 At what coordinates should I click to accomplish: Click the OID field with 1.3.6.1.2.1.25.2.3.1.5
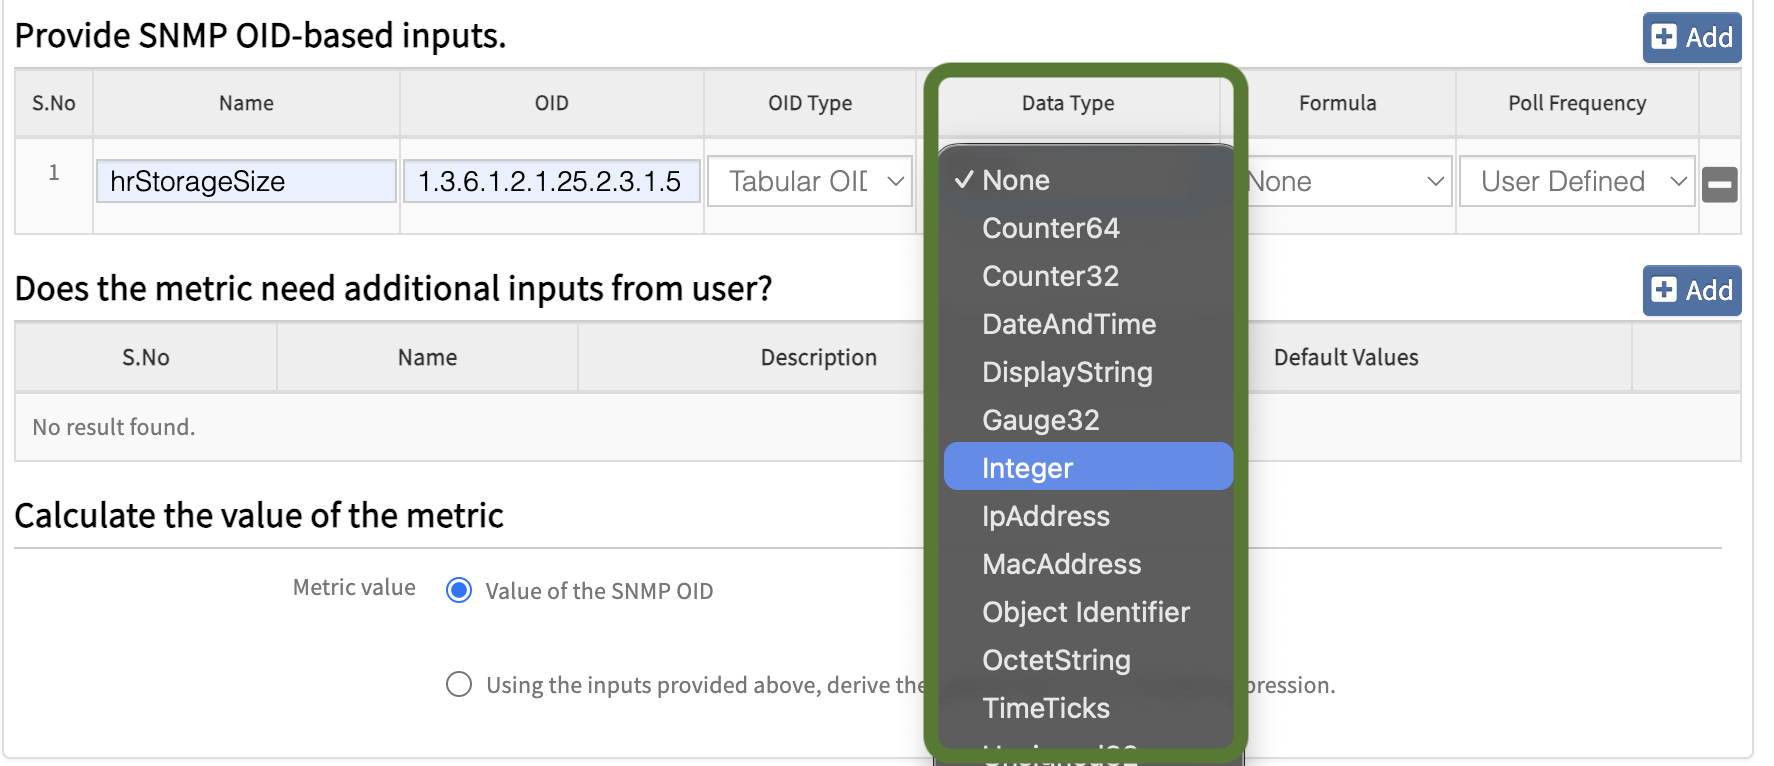(551, 182)
